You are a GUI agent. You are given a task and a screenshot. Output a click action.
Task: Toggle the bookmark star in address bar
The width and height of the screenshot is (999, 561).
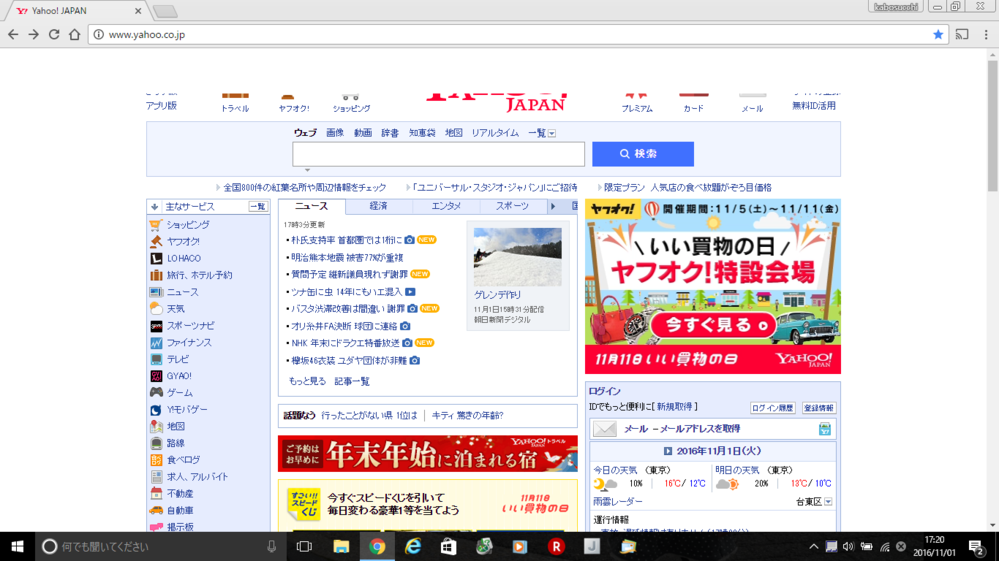[x=938, y=34]
